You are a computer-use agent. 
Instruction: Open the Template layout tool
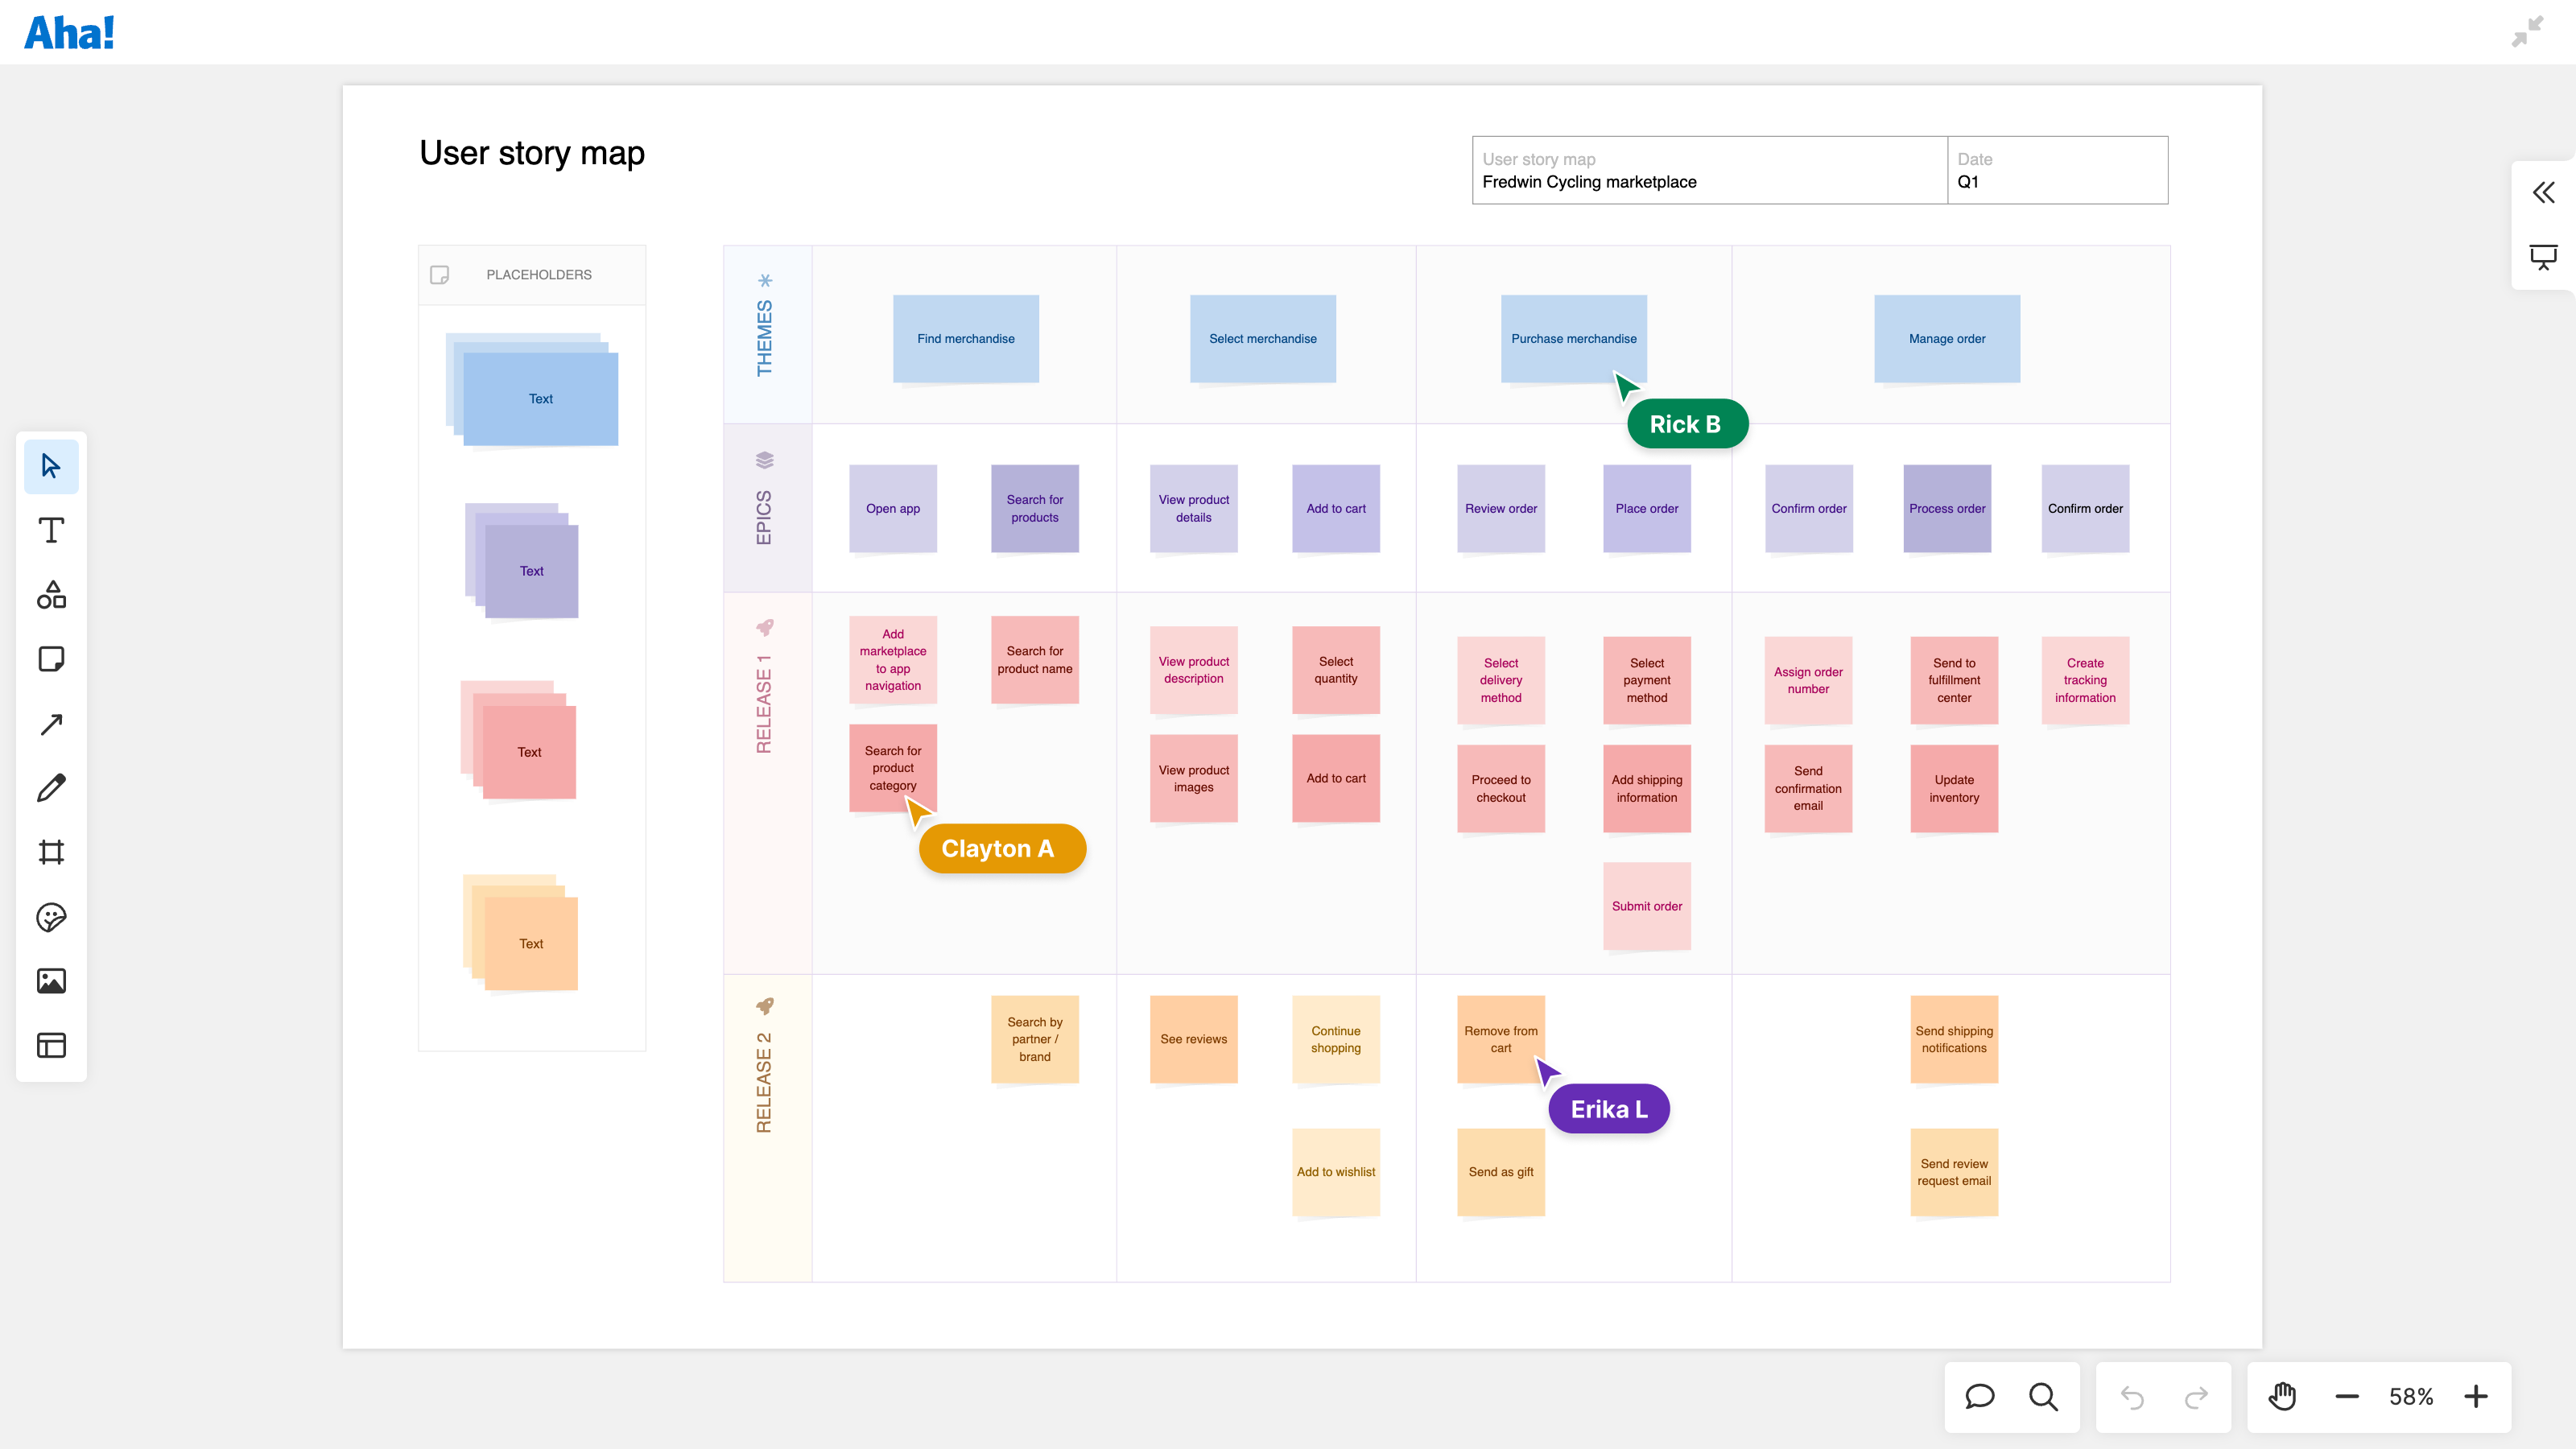pos(51,1045)
